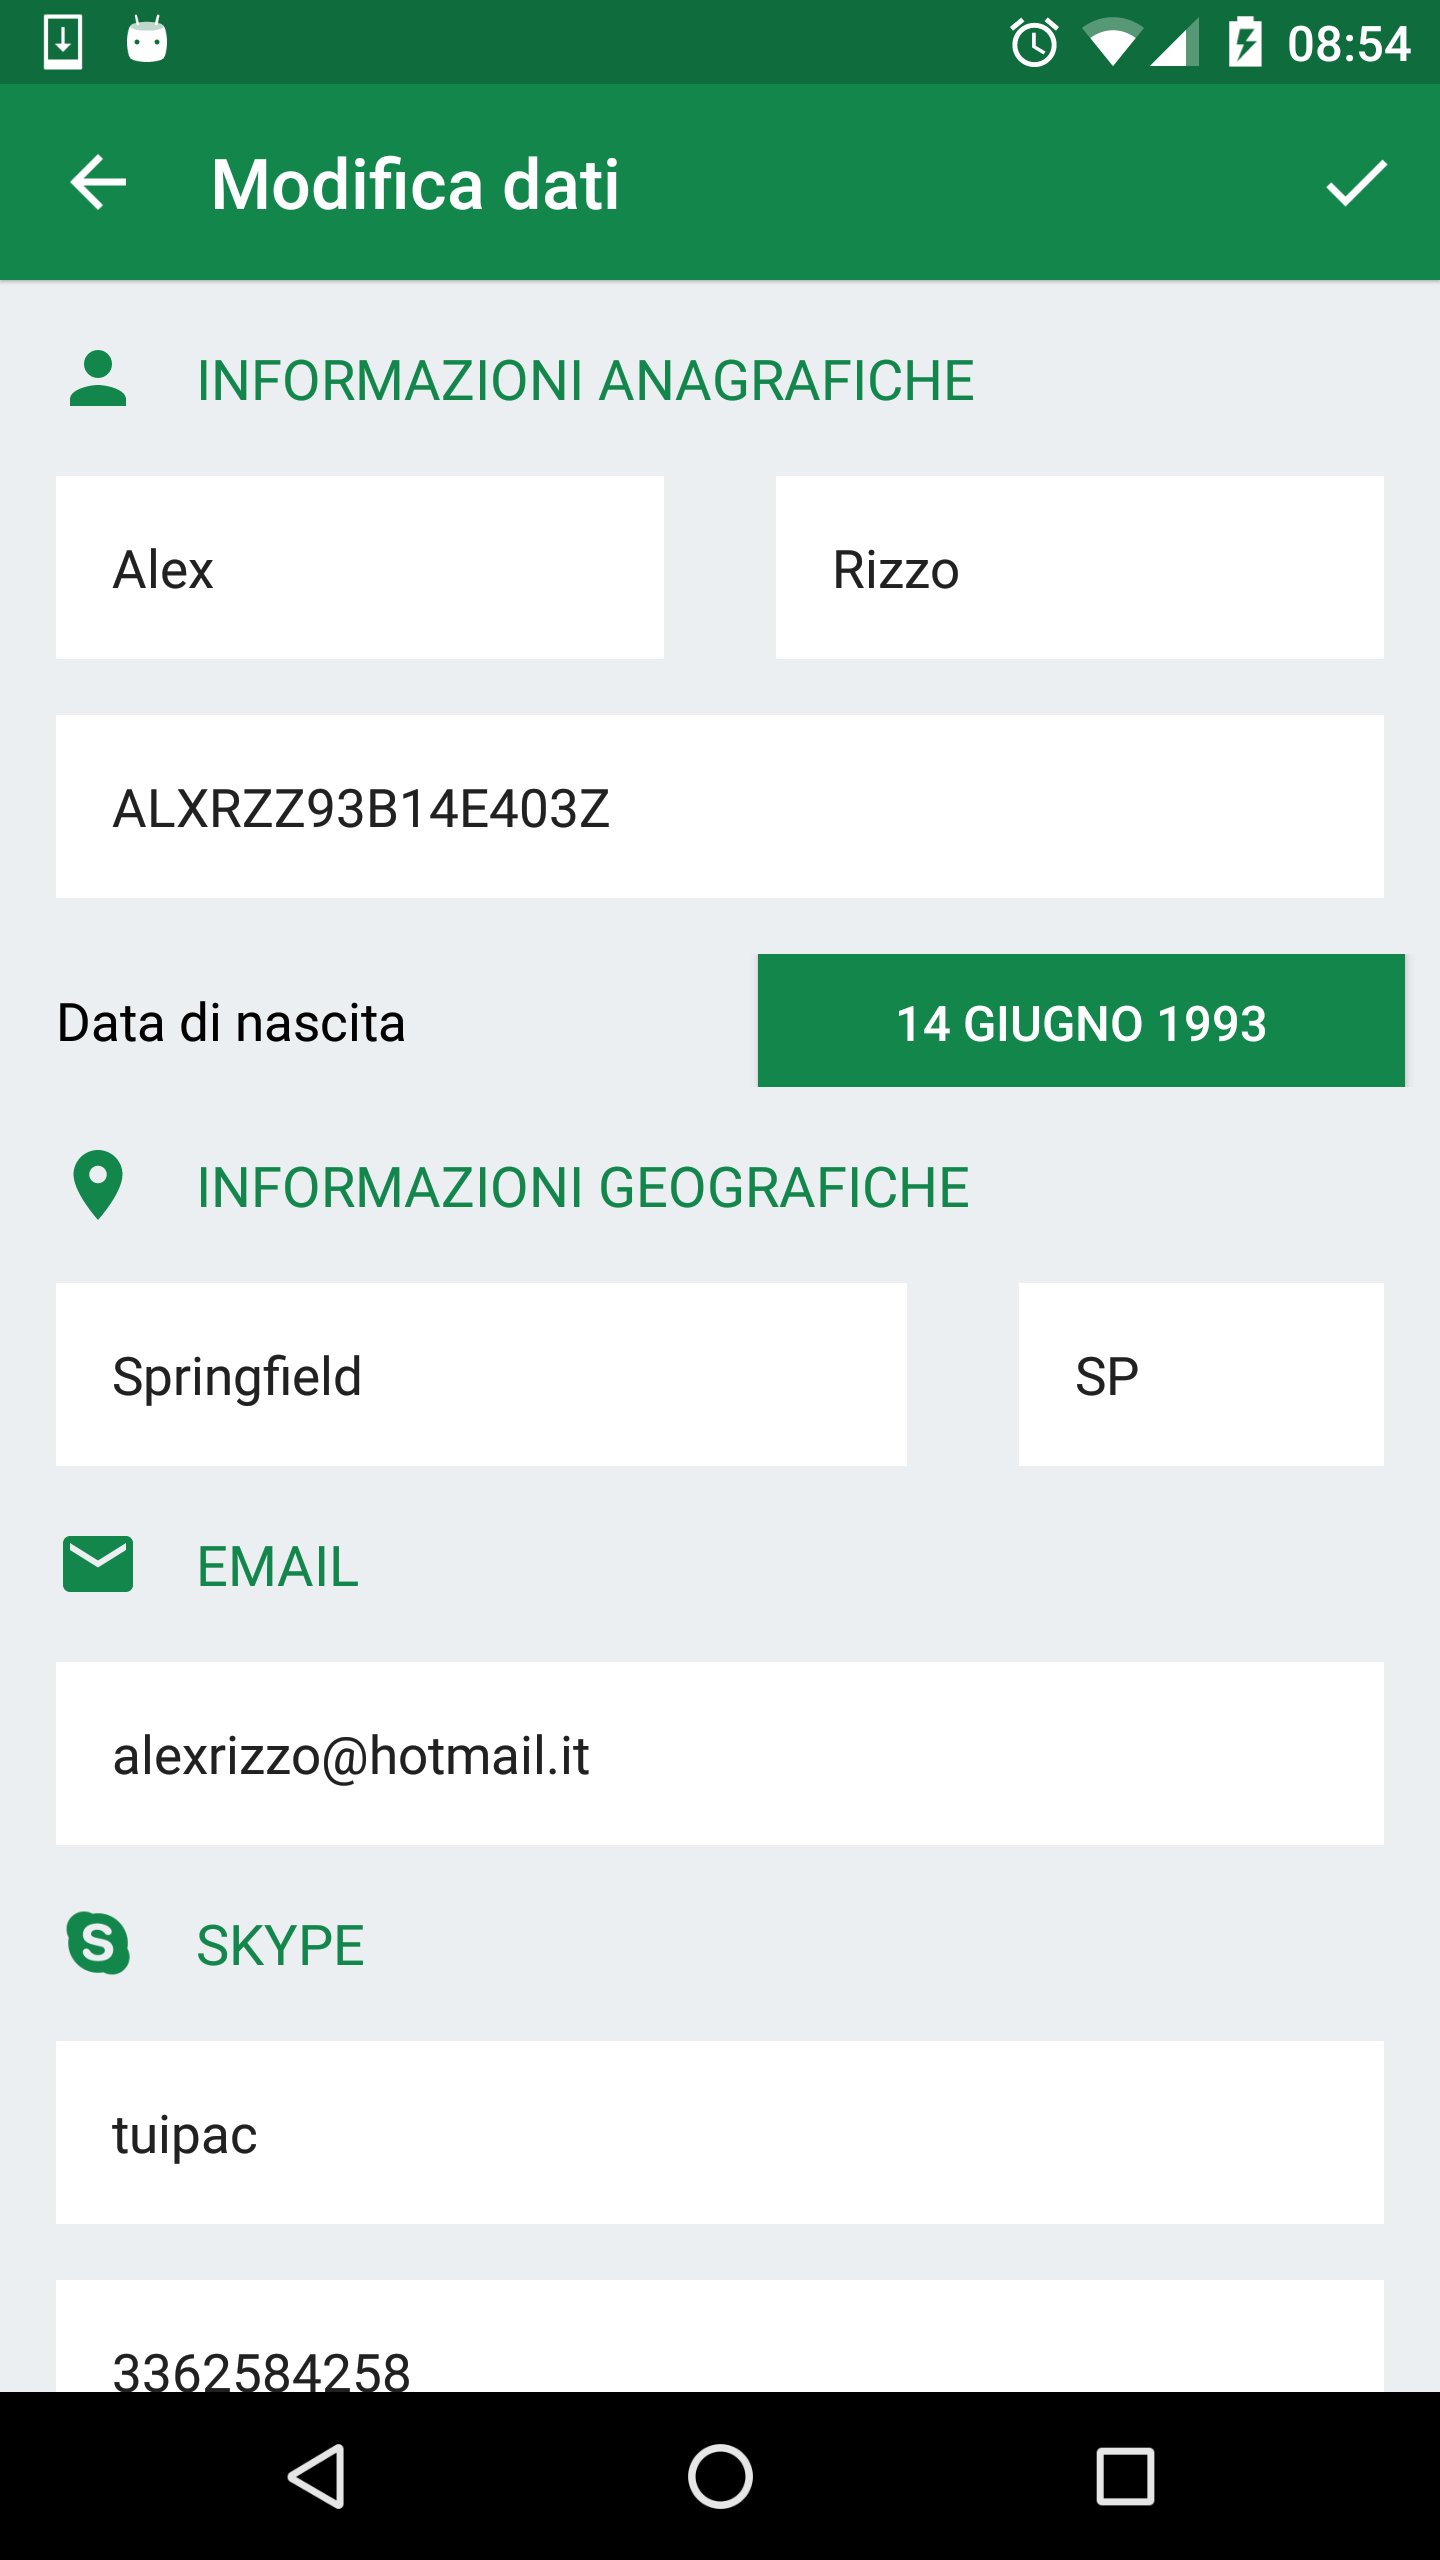Screen dimensions: 1440x2560
Task: Tap the person icon beside Informazioni Anagrafiche
Action: click(98, 379)
